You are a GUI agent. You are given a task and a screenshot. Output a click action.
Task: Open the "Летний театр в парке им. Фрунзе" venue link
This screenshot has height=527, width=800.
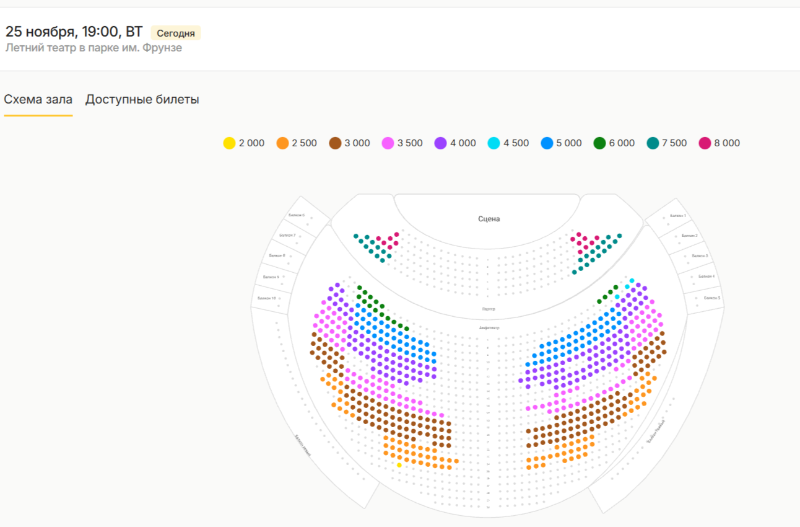94,48
